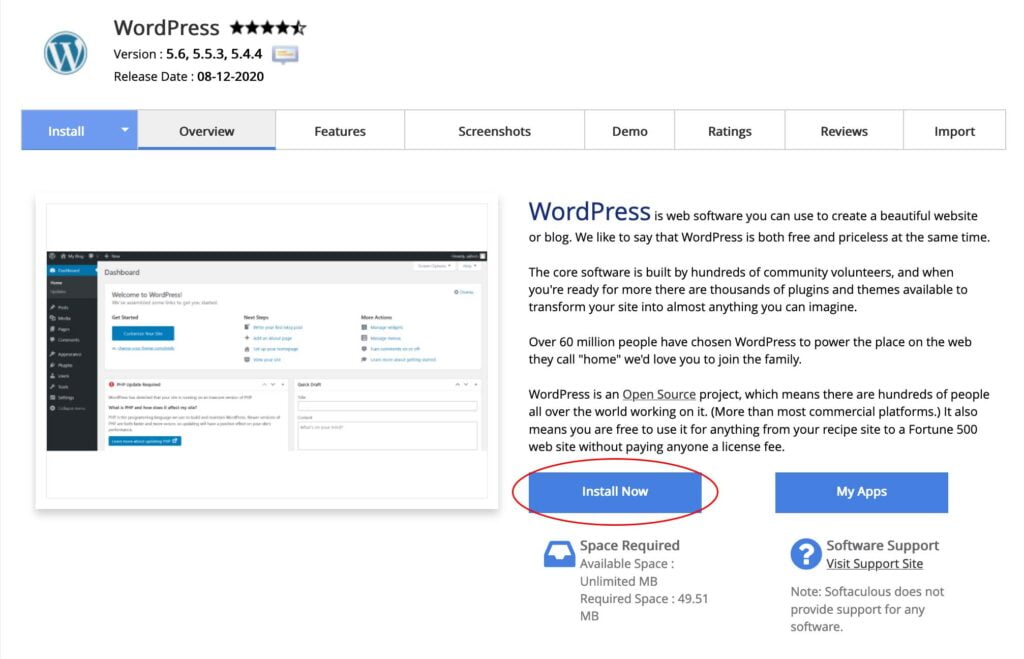Click the Software Support heading
Image resolution: width=1024 pixels, height=659 pixels.
(x=882, y=545)
